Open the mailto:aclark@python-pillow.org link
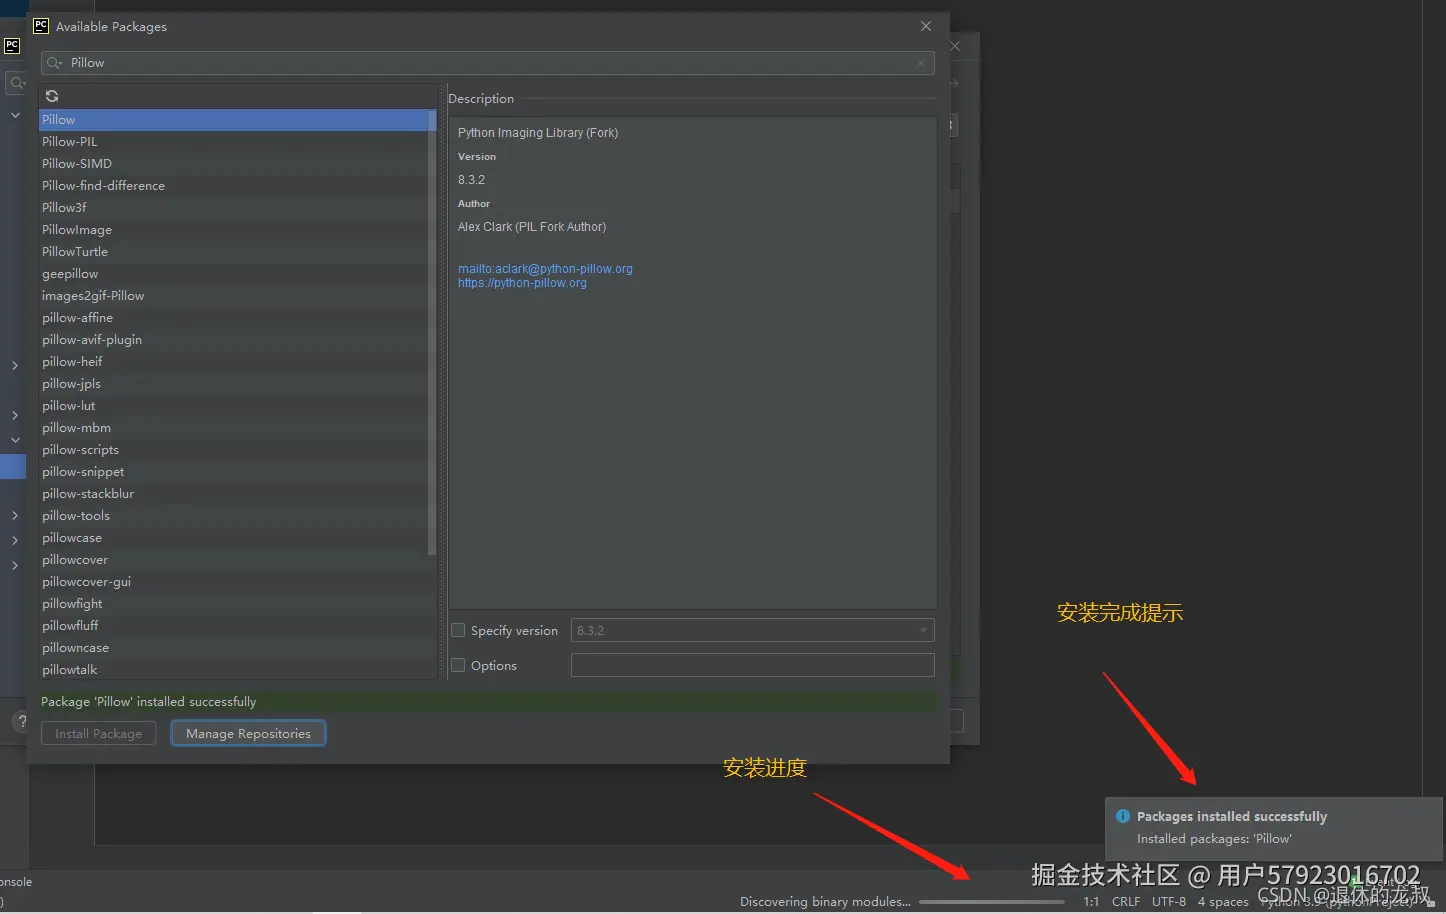The height and width of the screenshot is (914, 1446). tap(545, 269)
